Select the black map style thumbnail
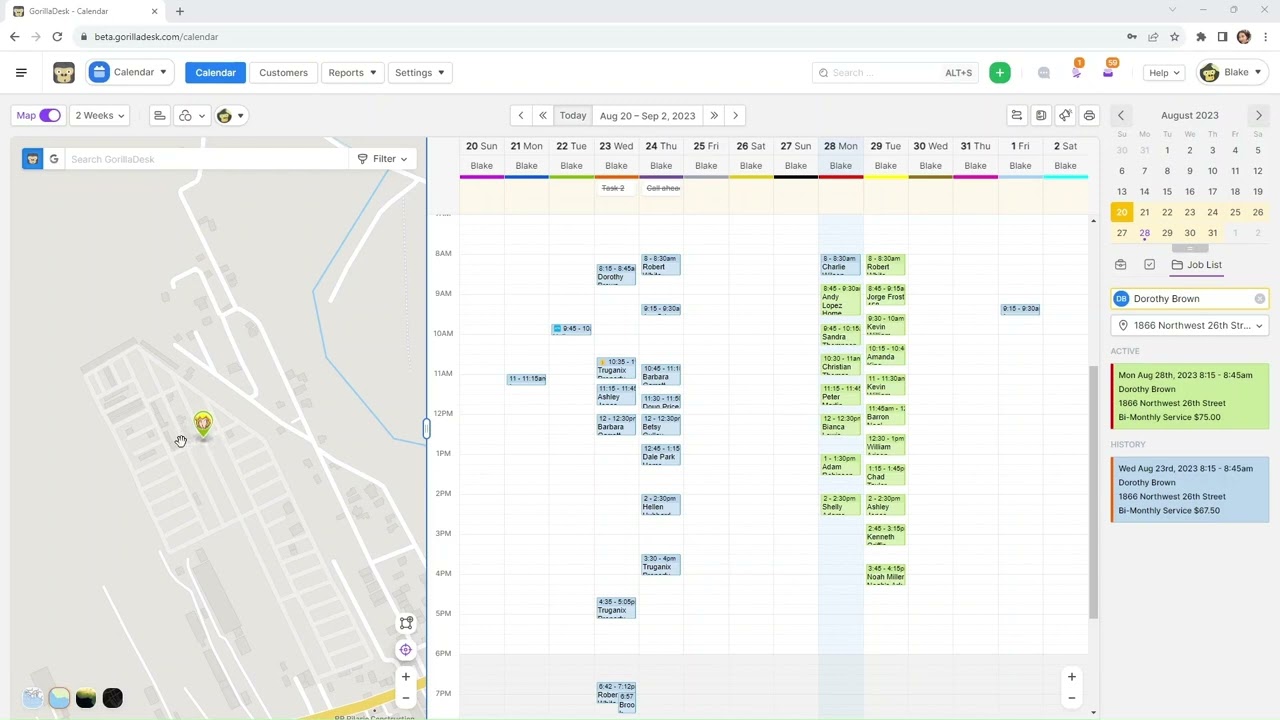 coord(112,698)
